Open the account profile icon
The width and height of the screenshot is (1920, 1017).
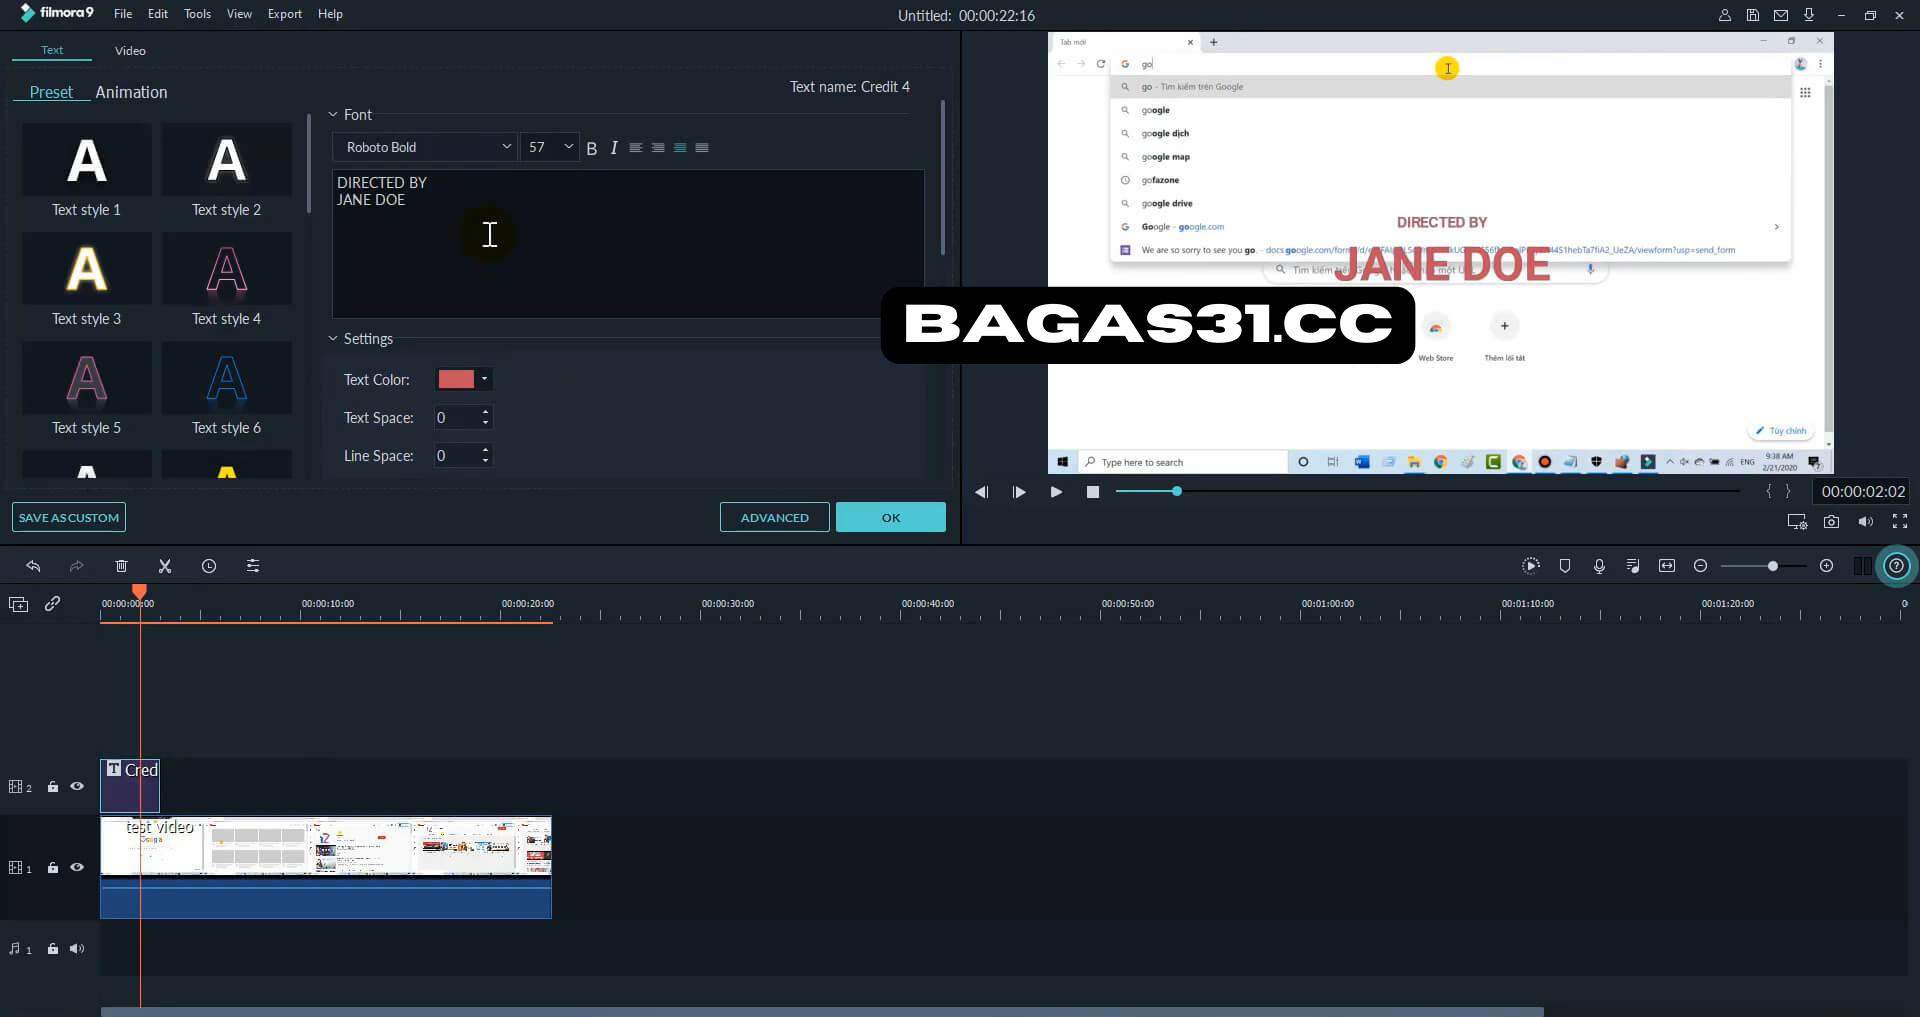click(x=1725, y=15)
